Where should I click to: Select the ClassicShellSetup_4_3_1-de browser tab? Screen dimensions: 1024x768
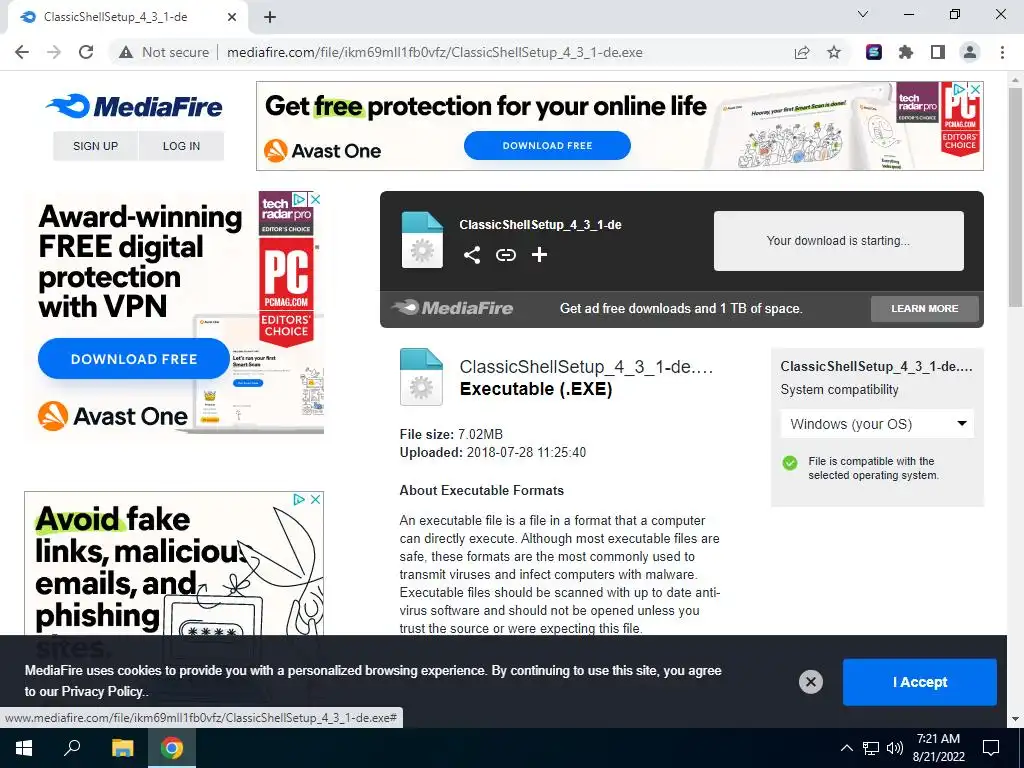pyautogui.click(x=127, y=17)
